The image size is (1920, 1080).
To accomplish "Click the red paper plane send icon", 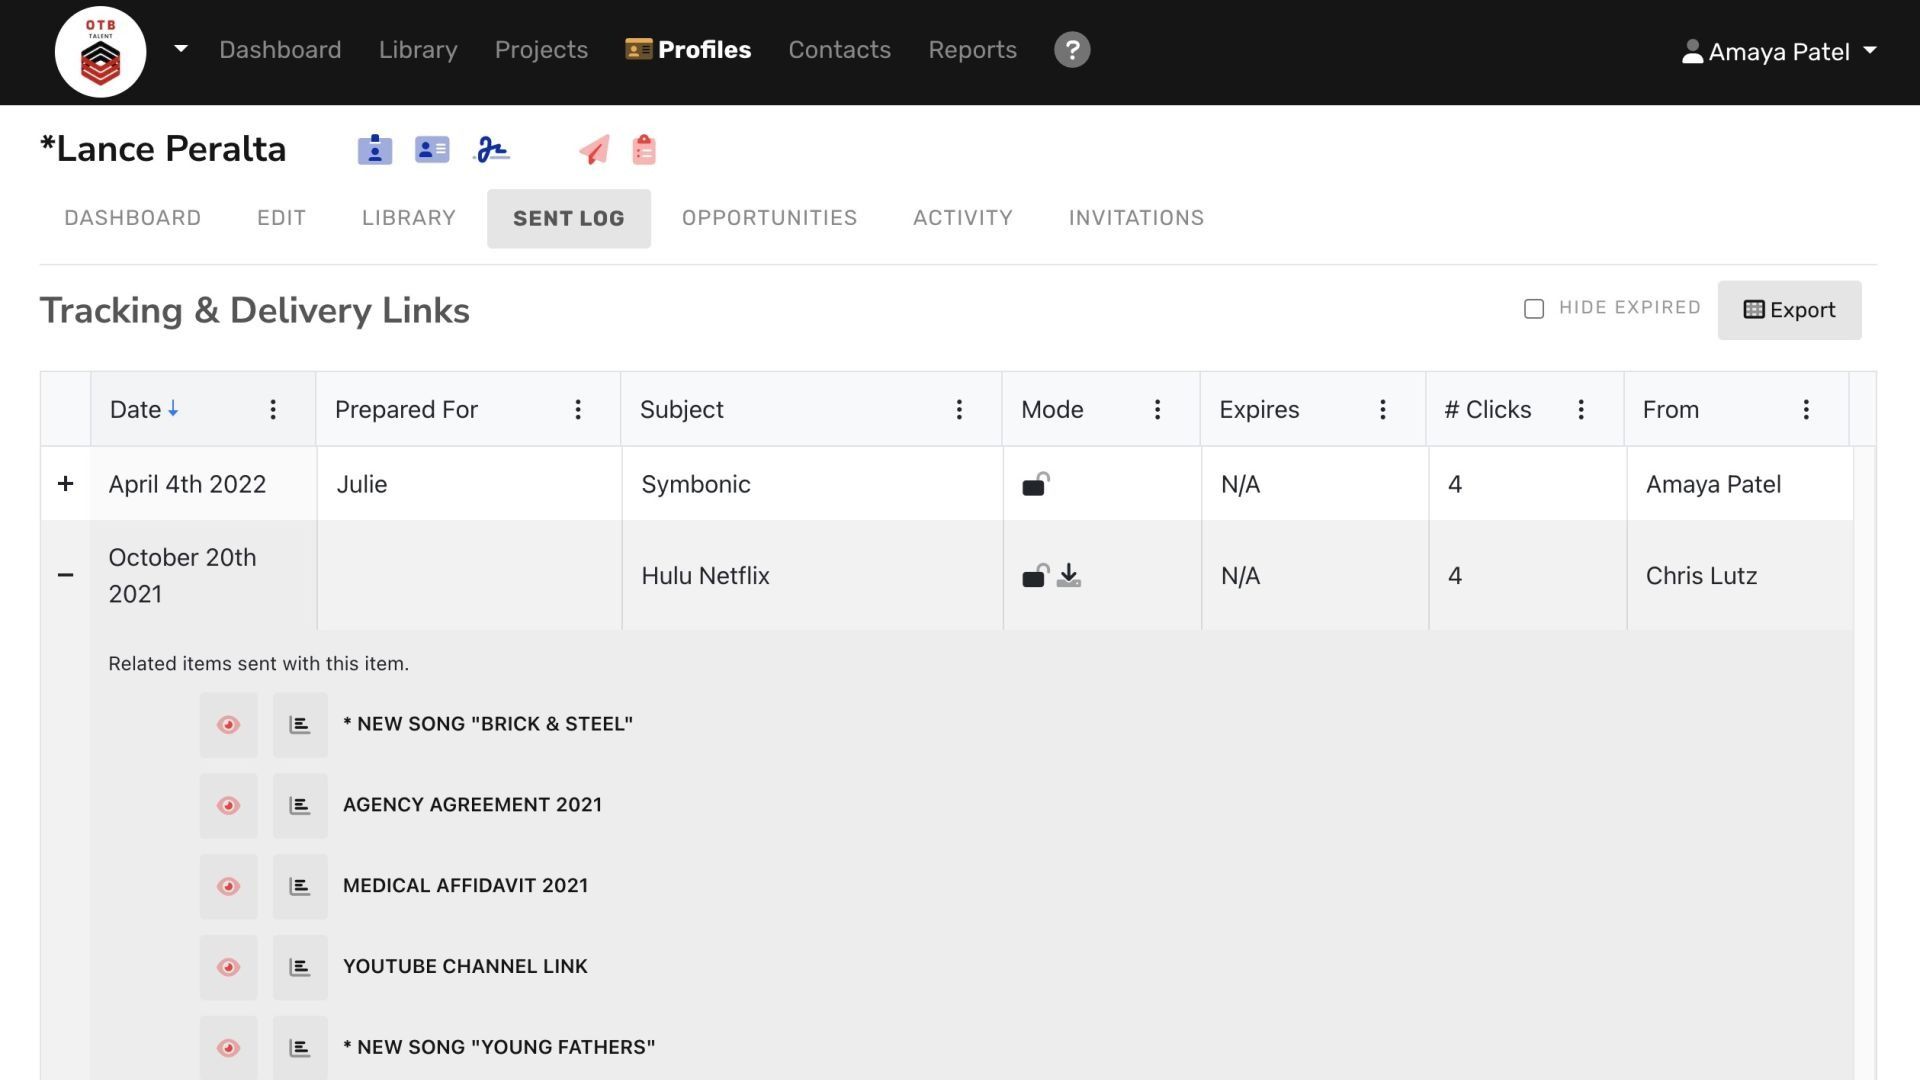I will 594,150.
